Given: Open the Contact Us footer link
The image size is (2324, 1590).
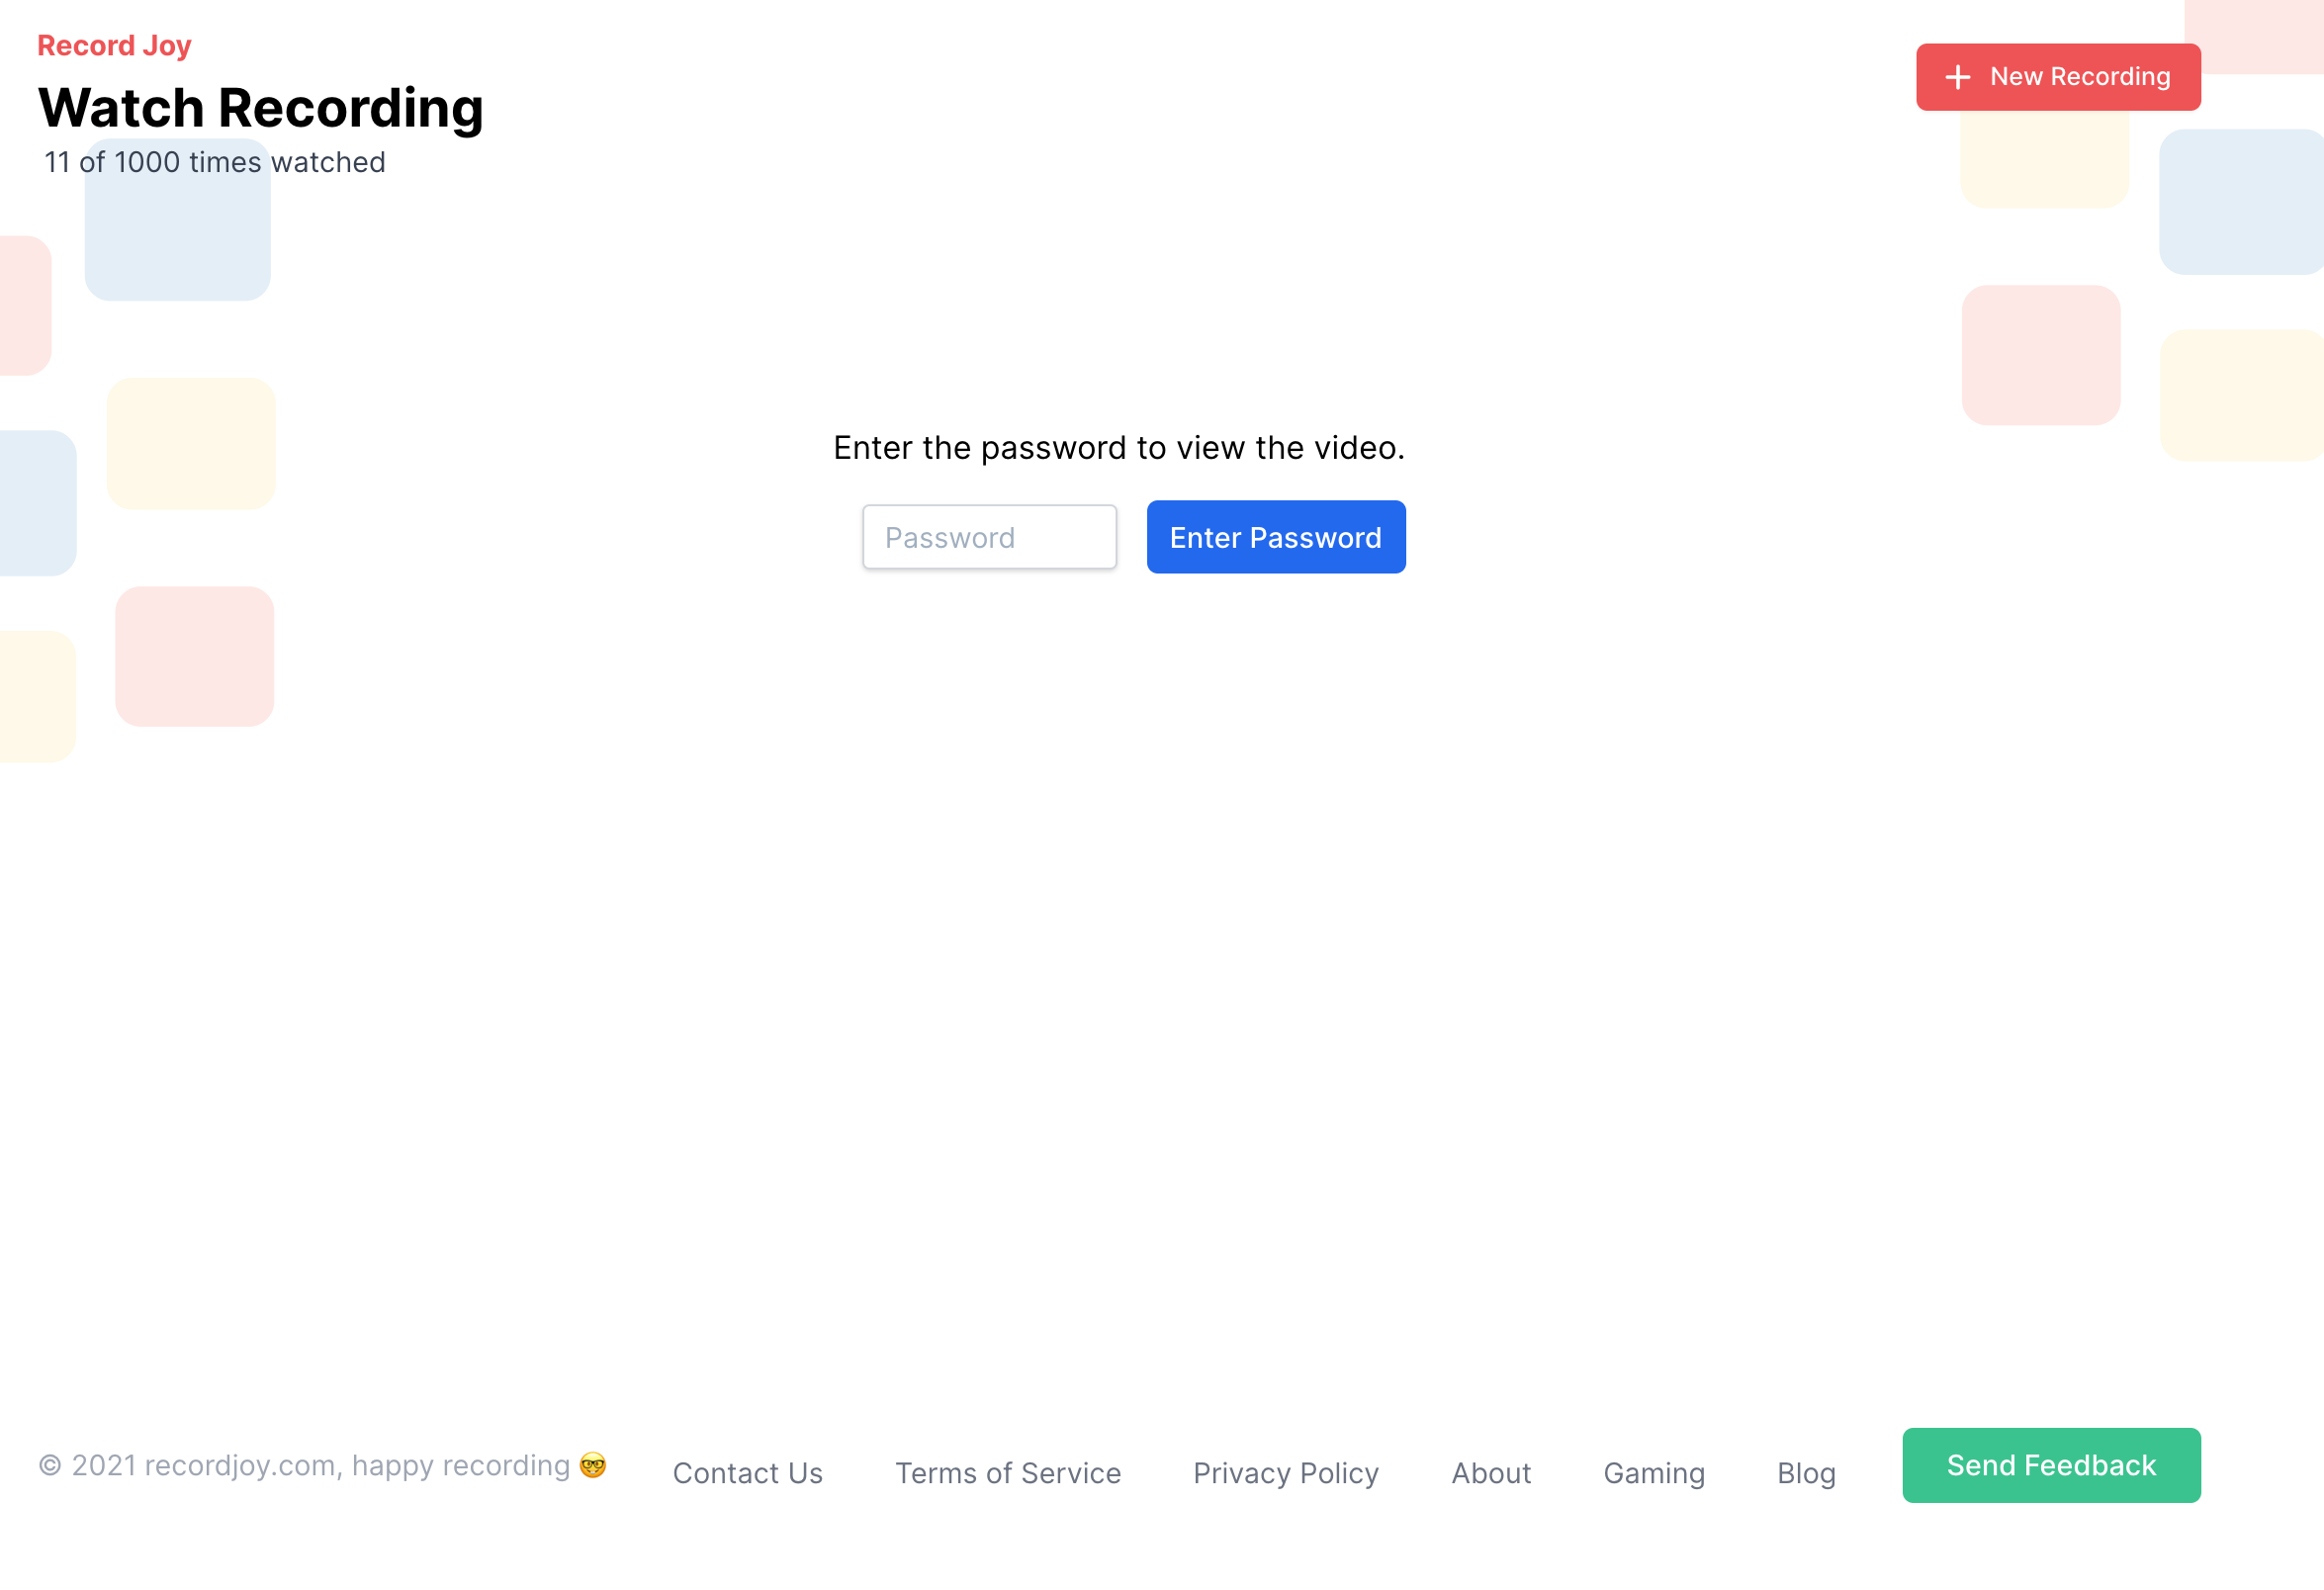Looking at the screenshot, I should click(747, 1473).
